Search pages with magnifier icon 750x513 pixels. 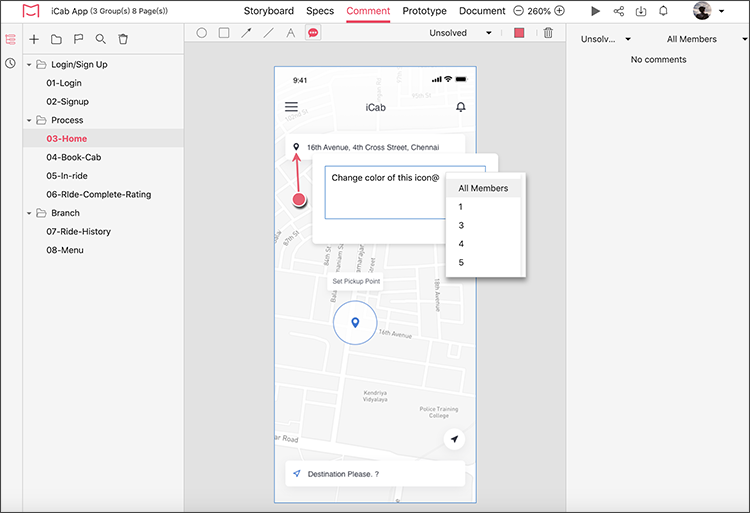(100, 39)
